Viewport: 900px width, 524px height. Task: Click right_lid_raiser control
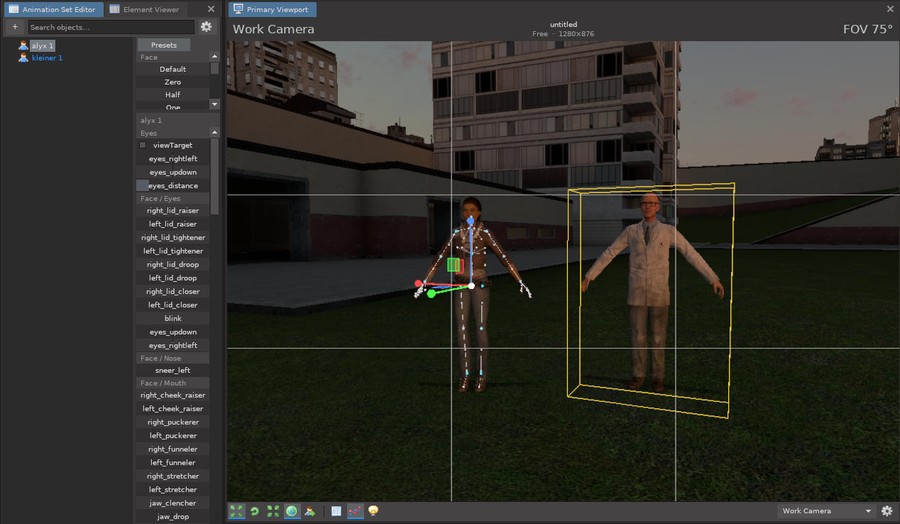click(x=173, y=211)
